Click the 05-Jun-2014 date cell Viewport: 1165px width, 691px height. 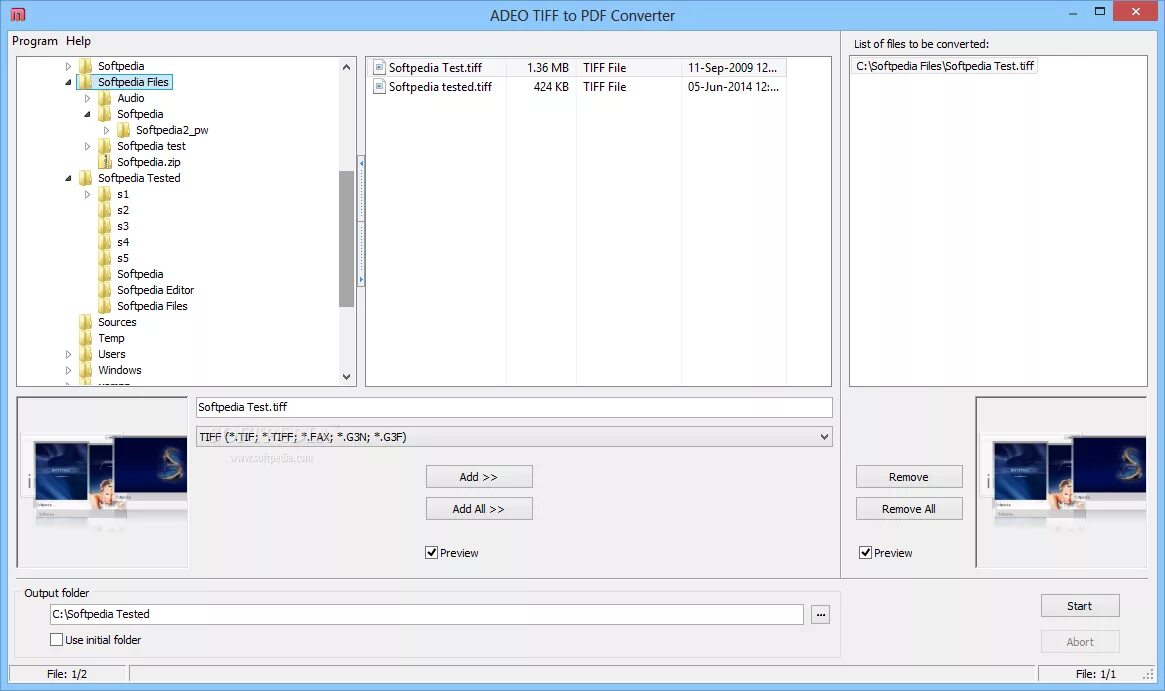point(733,87)
